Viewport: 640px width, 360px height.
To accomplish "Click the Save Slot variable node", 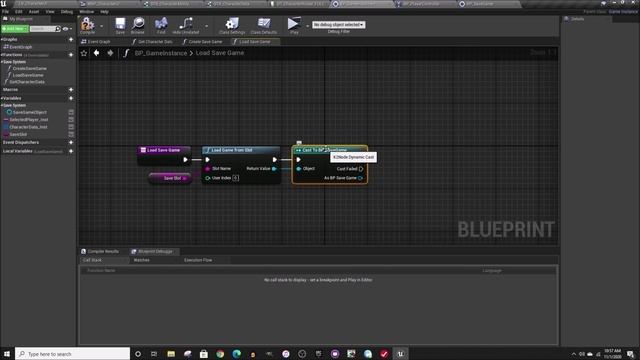I will tap(170, 178).
